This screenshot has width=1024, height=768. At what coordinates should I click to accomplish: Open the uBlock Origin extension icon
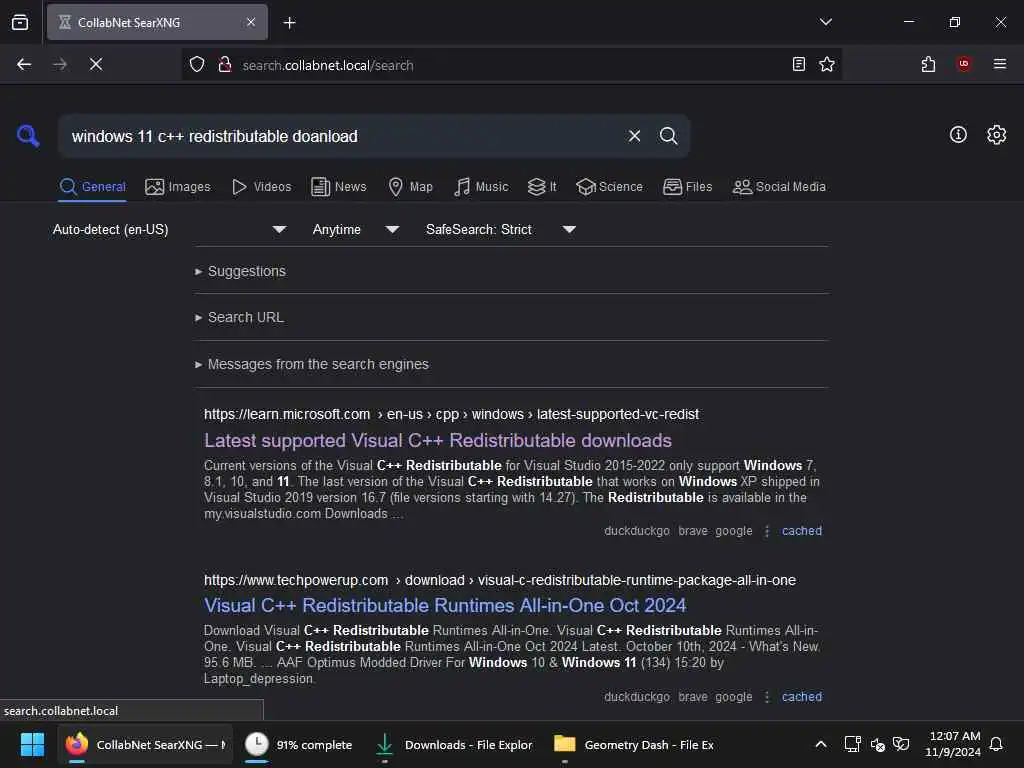(x=963, y=64)
